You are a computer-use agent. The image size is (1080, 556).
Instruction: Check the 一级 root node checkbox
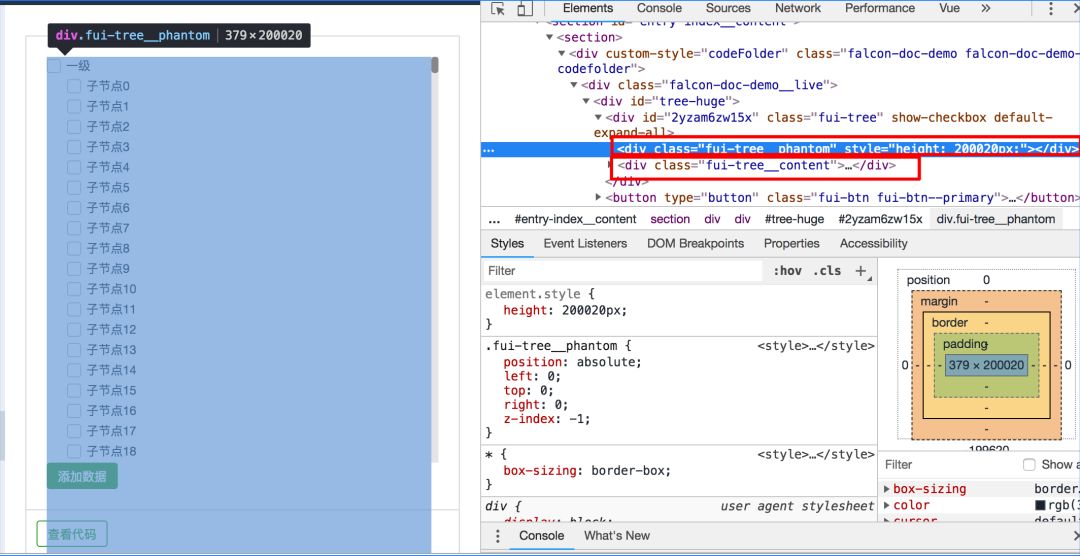[x=54, y=66]
